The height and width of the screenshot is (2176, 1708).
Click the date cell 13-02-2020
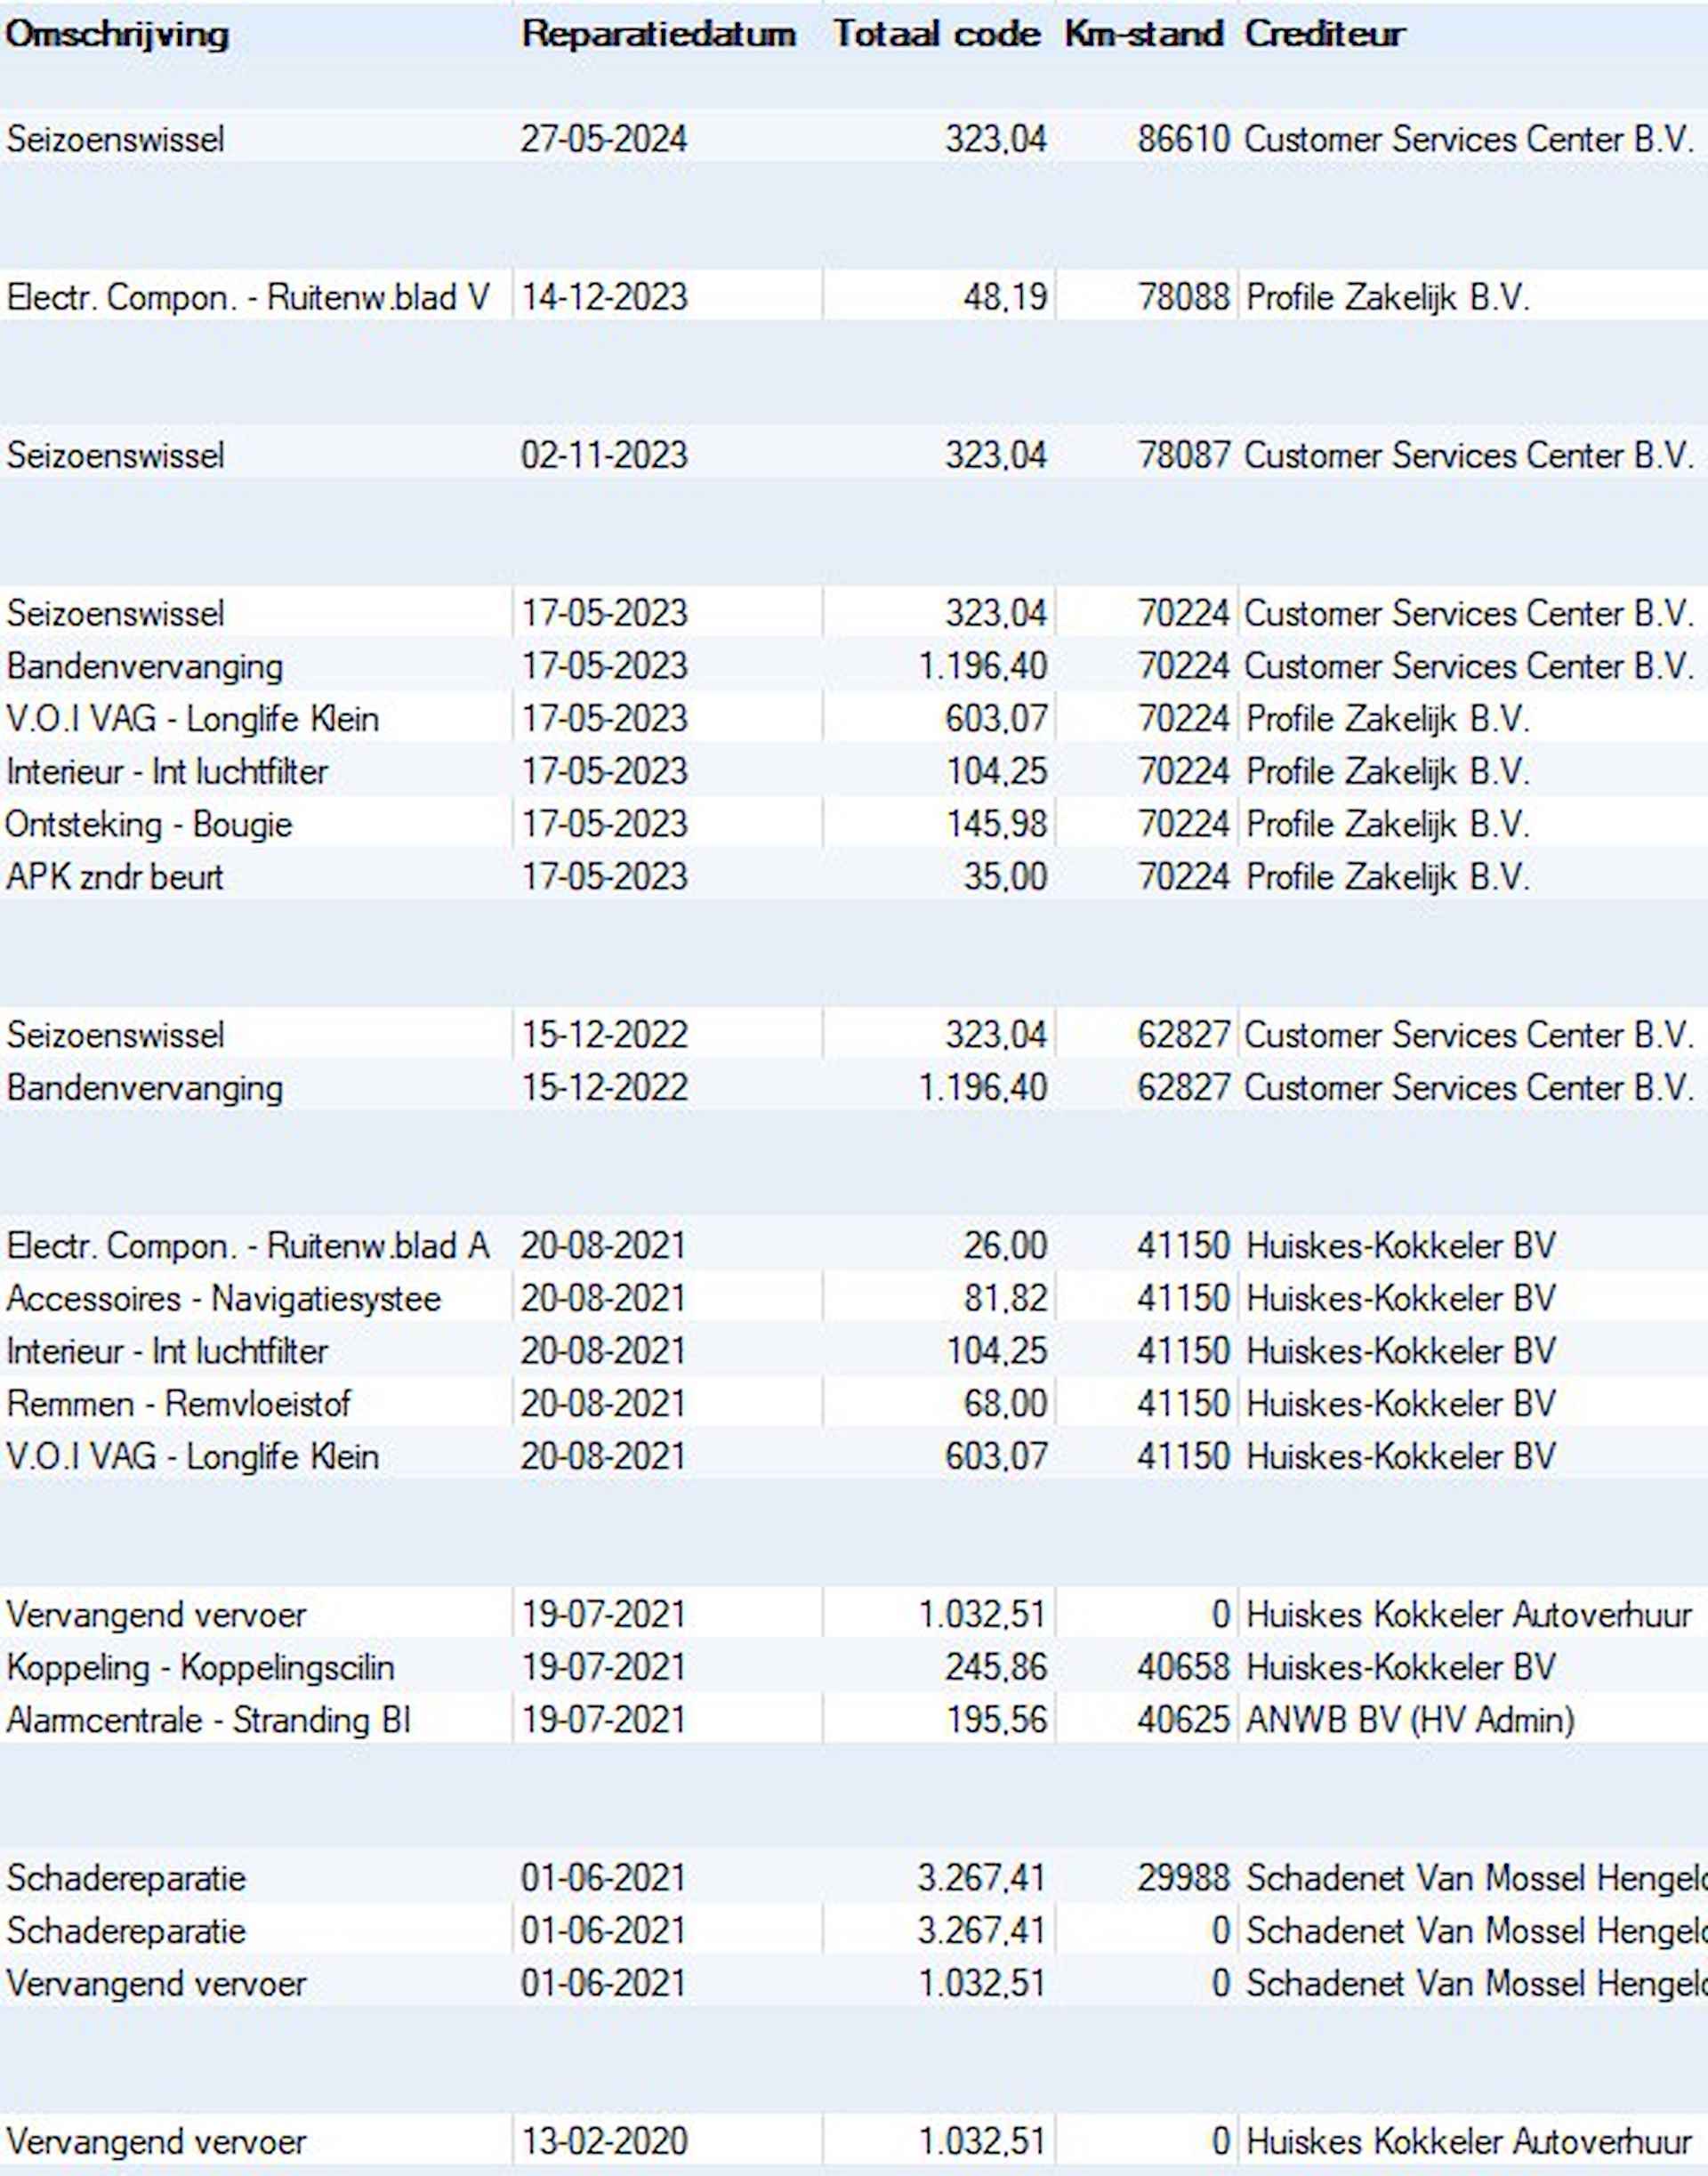(x=604, y=2142)
